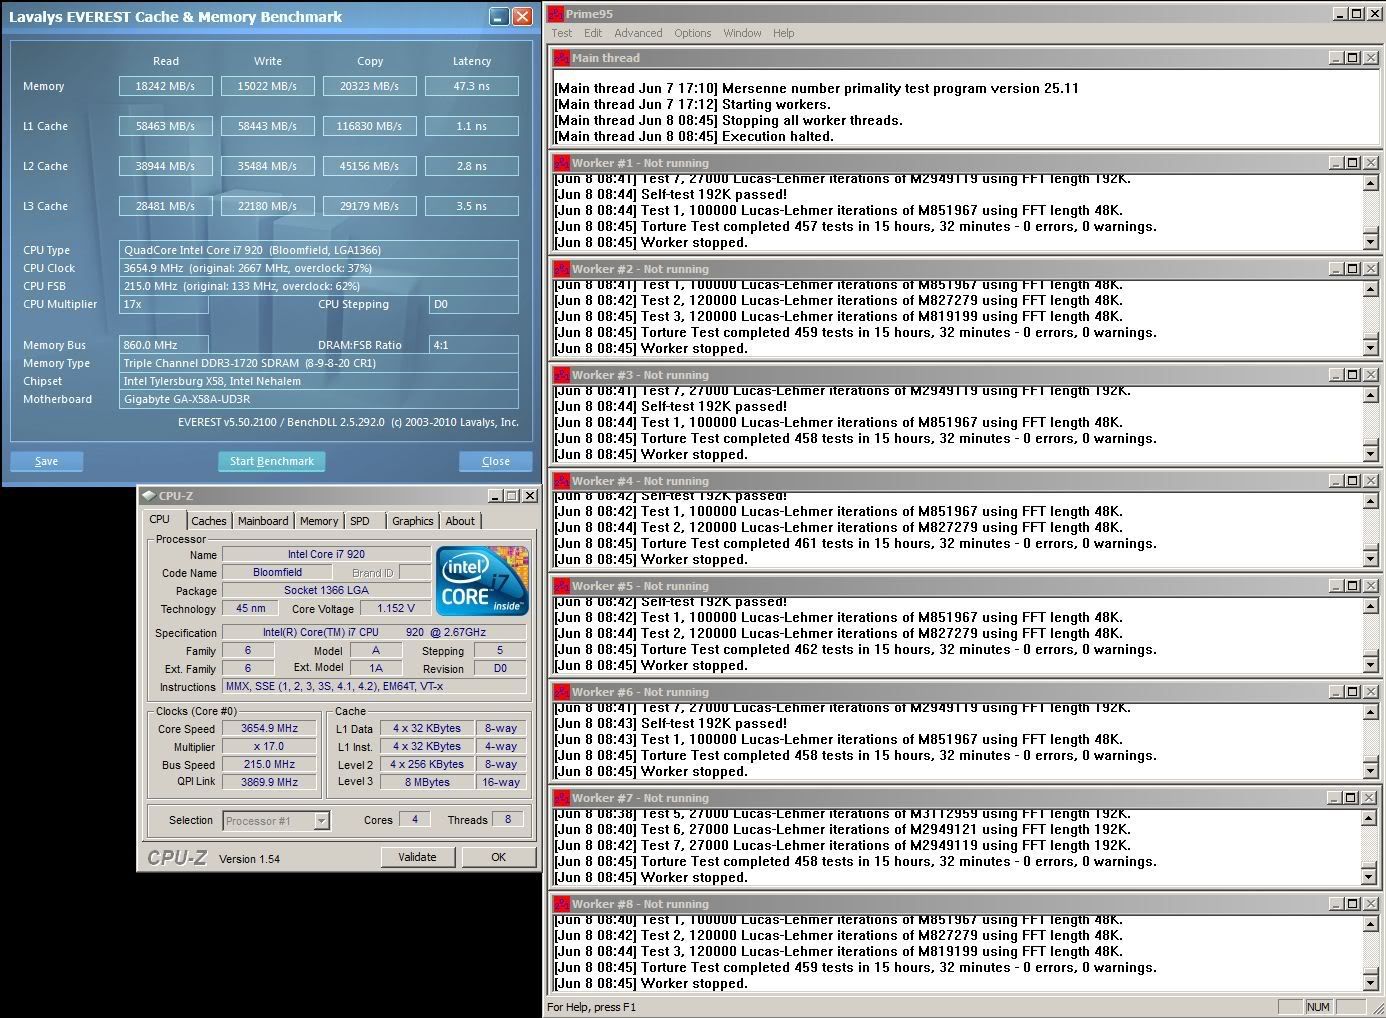Click Worker #2 scrollbar down arrow

click(1370, 347)
